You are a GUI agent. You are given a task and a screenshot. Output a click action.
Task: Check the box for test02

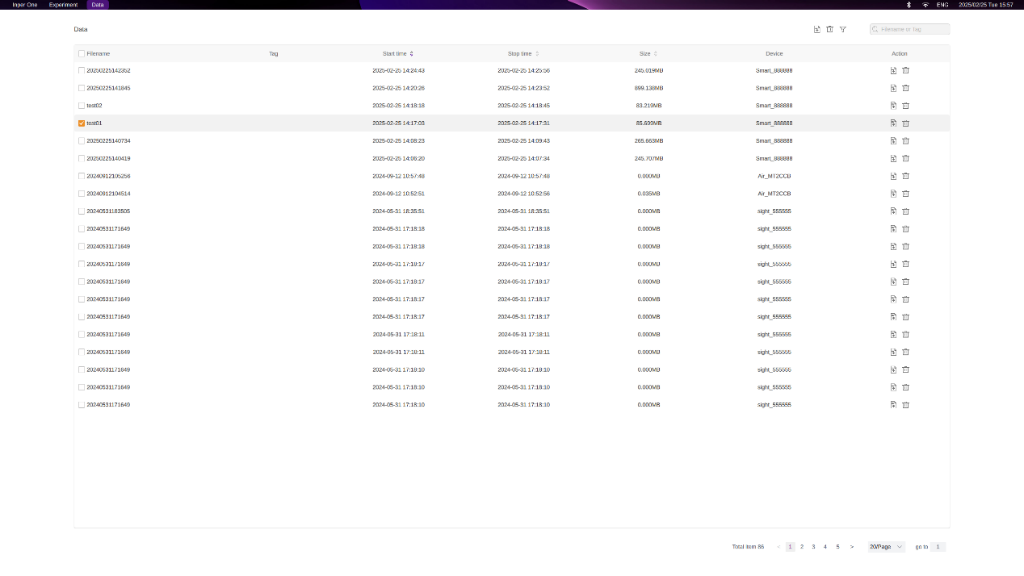[x=81, y=105]
